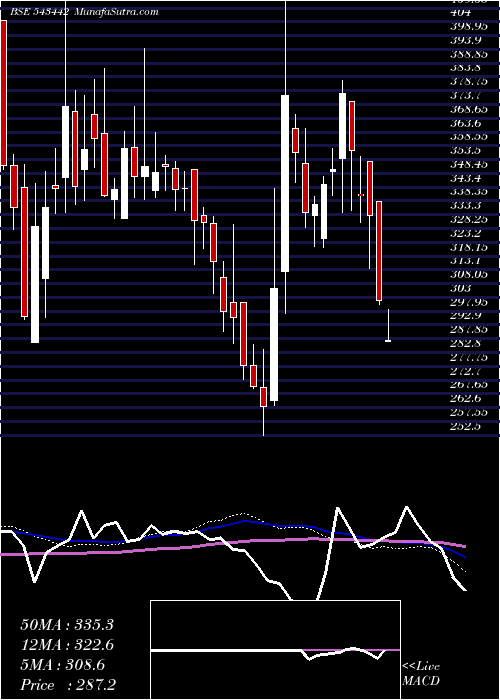Pick the 287.85 price label
This screenshot has width=500, height=700.
coord(469,329)
